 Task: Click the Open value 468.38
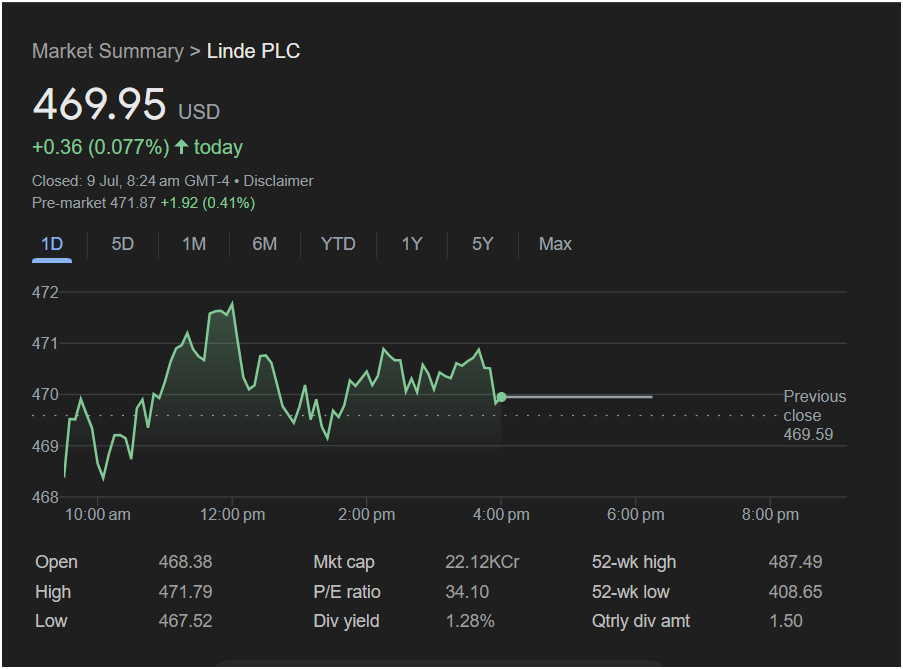(185, 562)
